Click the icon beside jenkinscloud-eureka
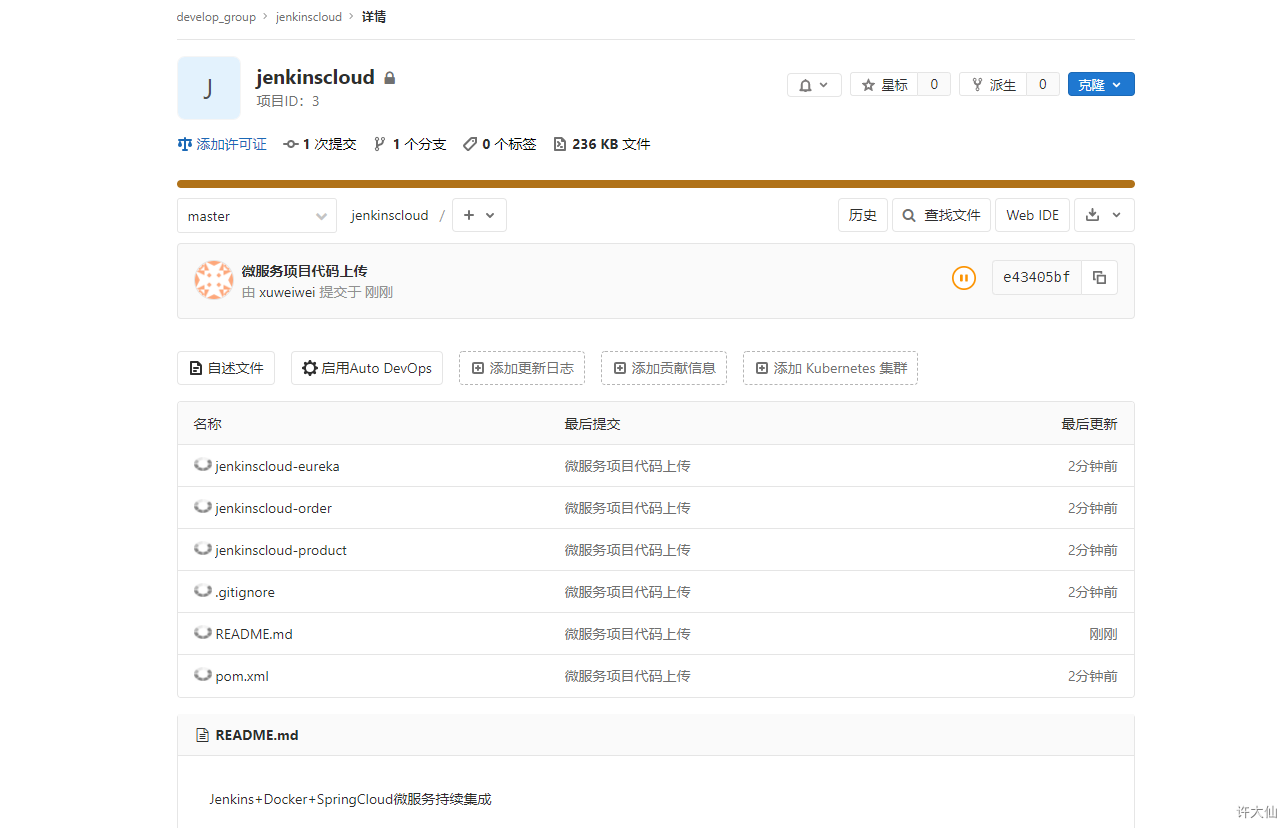 tap(203, 465)
